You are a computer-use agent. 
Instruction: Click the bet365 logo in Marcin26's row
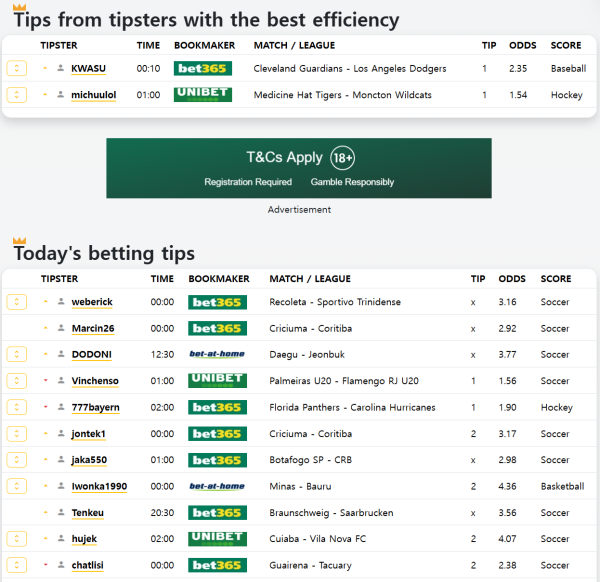(217, 328)
